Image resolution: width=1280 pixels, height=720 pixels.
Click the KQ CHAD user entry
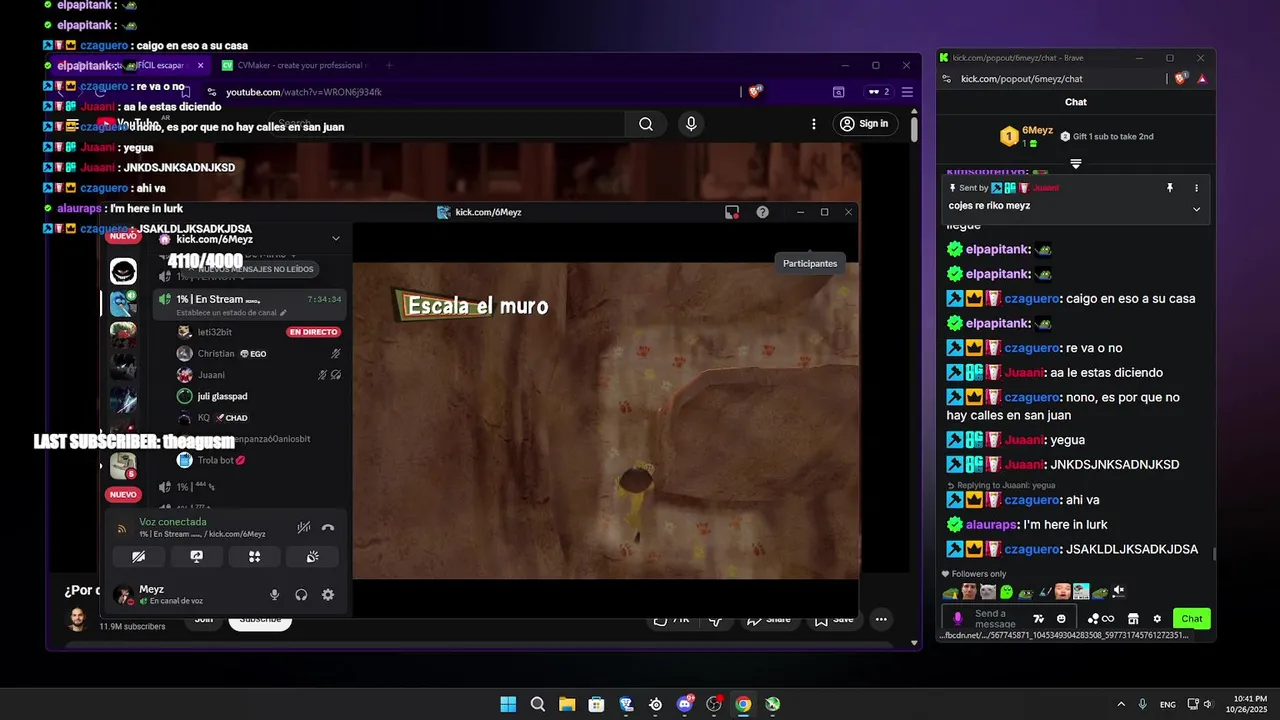(x=258, y=418)
